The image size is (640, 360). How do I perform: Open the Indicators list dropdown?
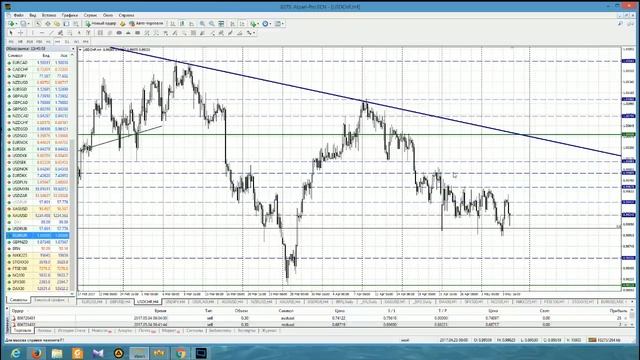click(255, 24)
